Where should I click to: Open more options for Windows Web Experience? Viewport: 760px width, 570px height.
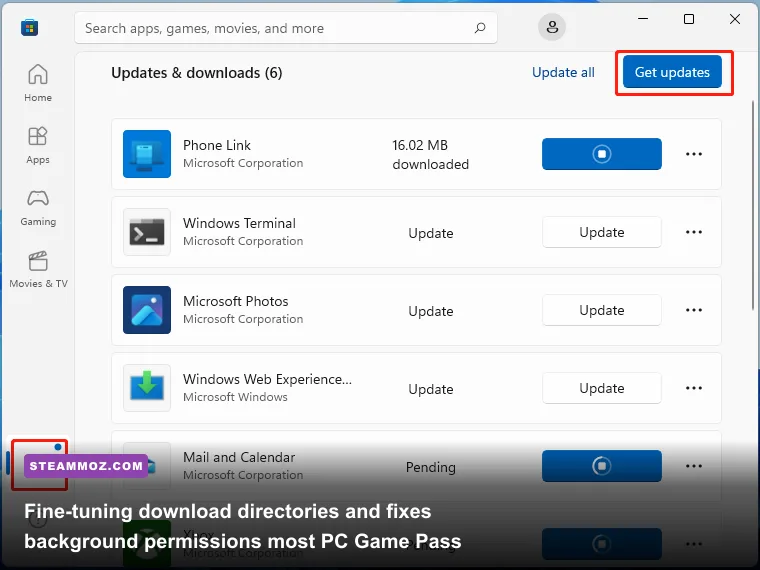(694, 388)
